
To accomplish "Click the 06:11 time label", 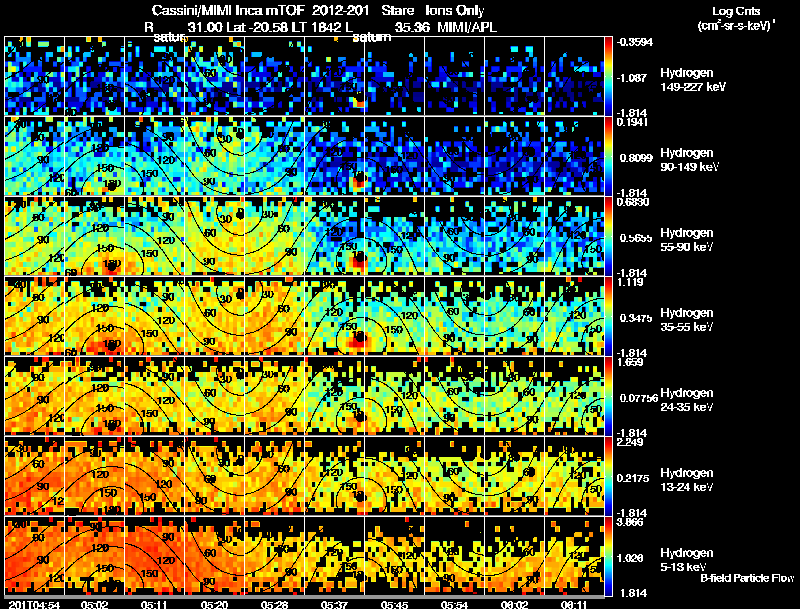I will click(x=574, y=604).
